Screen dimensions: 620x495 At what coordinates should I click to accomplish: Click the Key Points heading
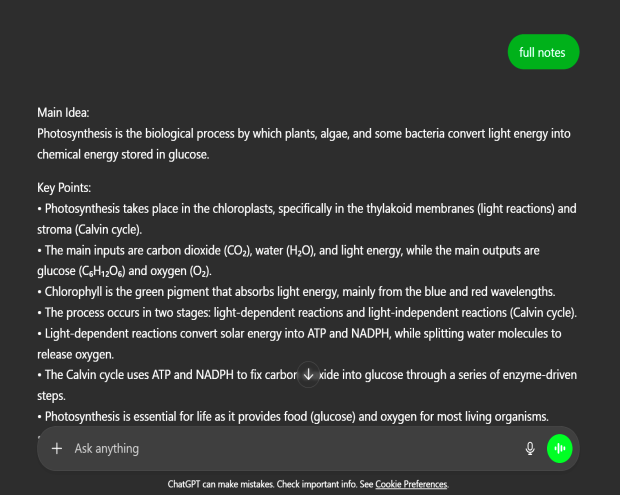[64, 188]
